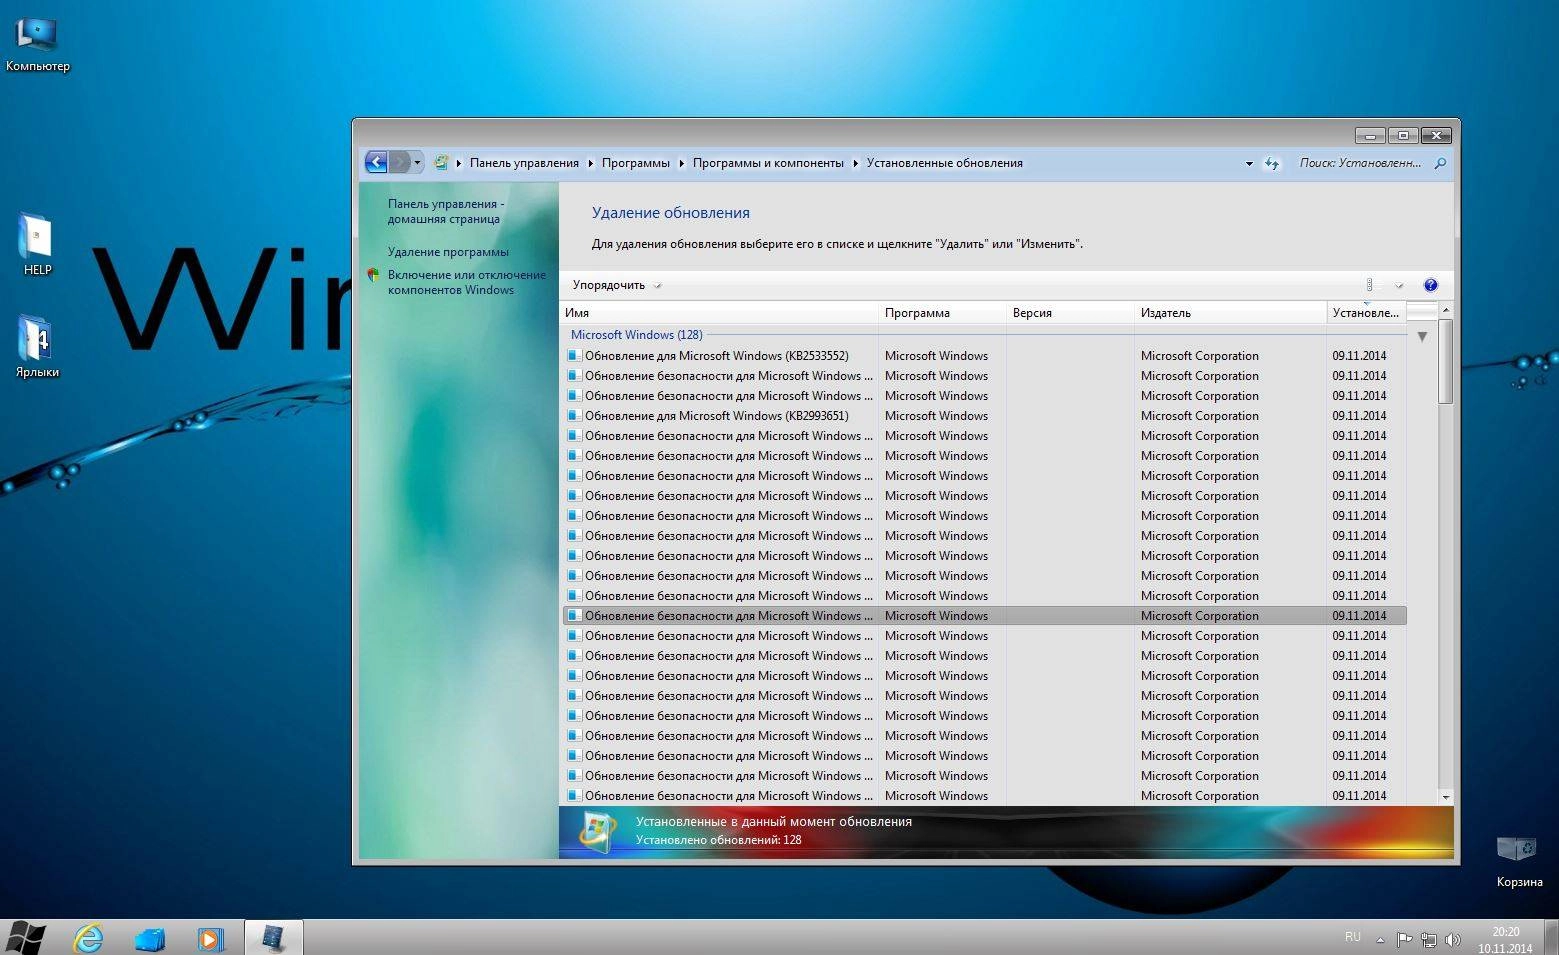Click the scrollbar up arrow

pos(1445,311)
